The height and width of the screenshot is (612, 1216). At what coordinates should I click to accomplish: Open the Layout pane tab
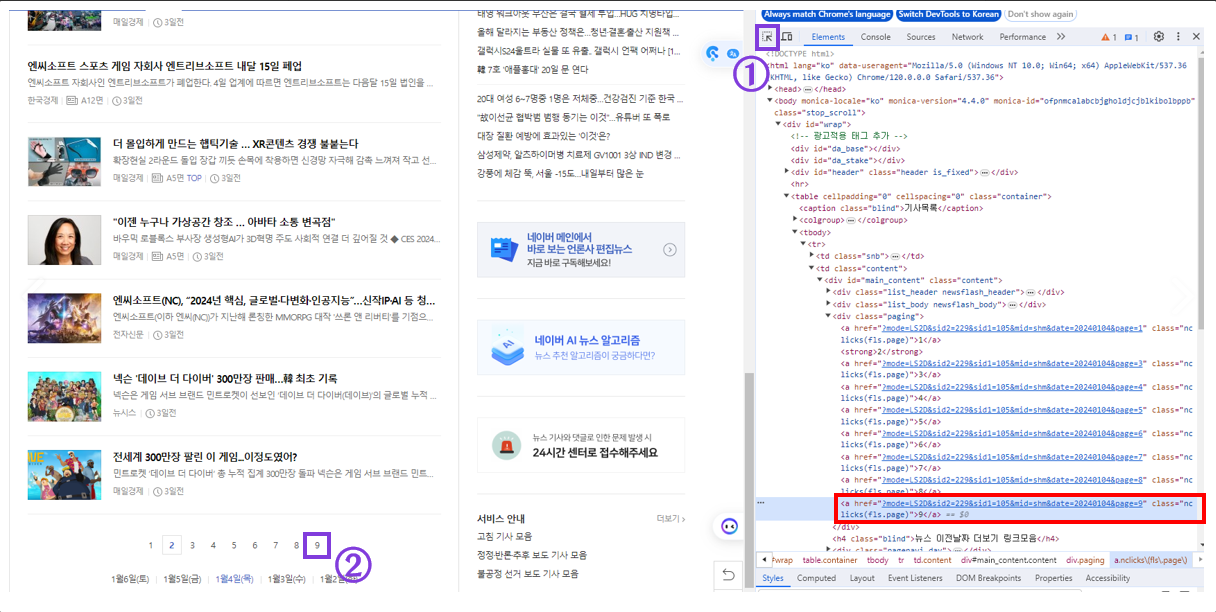(x=862, y=578)
